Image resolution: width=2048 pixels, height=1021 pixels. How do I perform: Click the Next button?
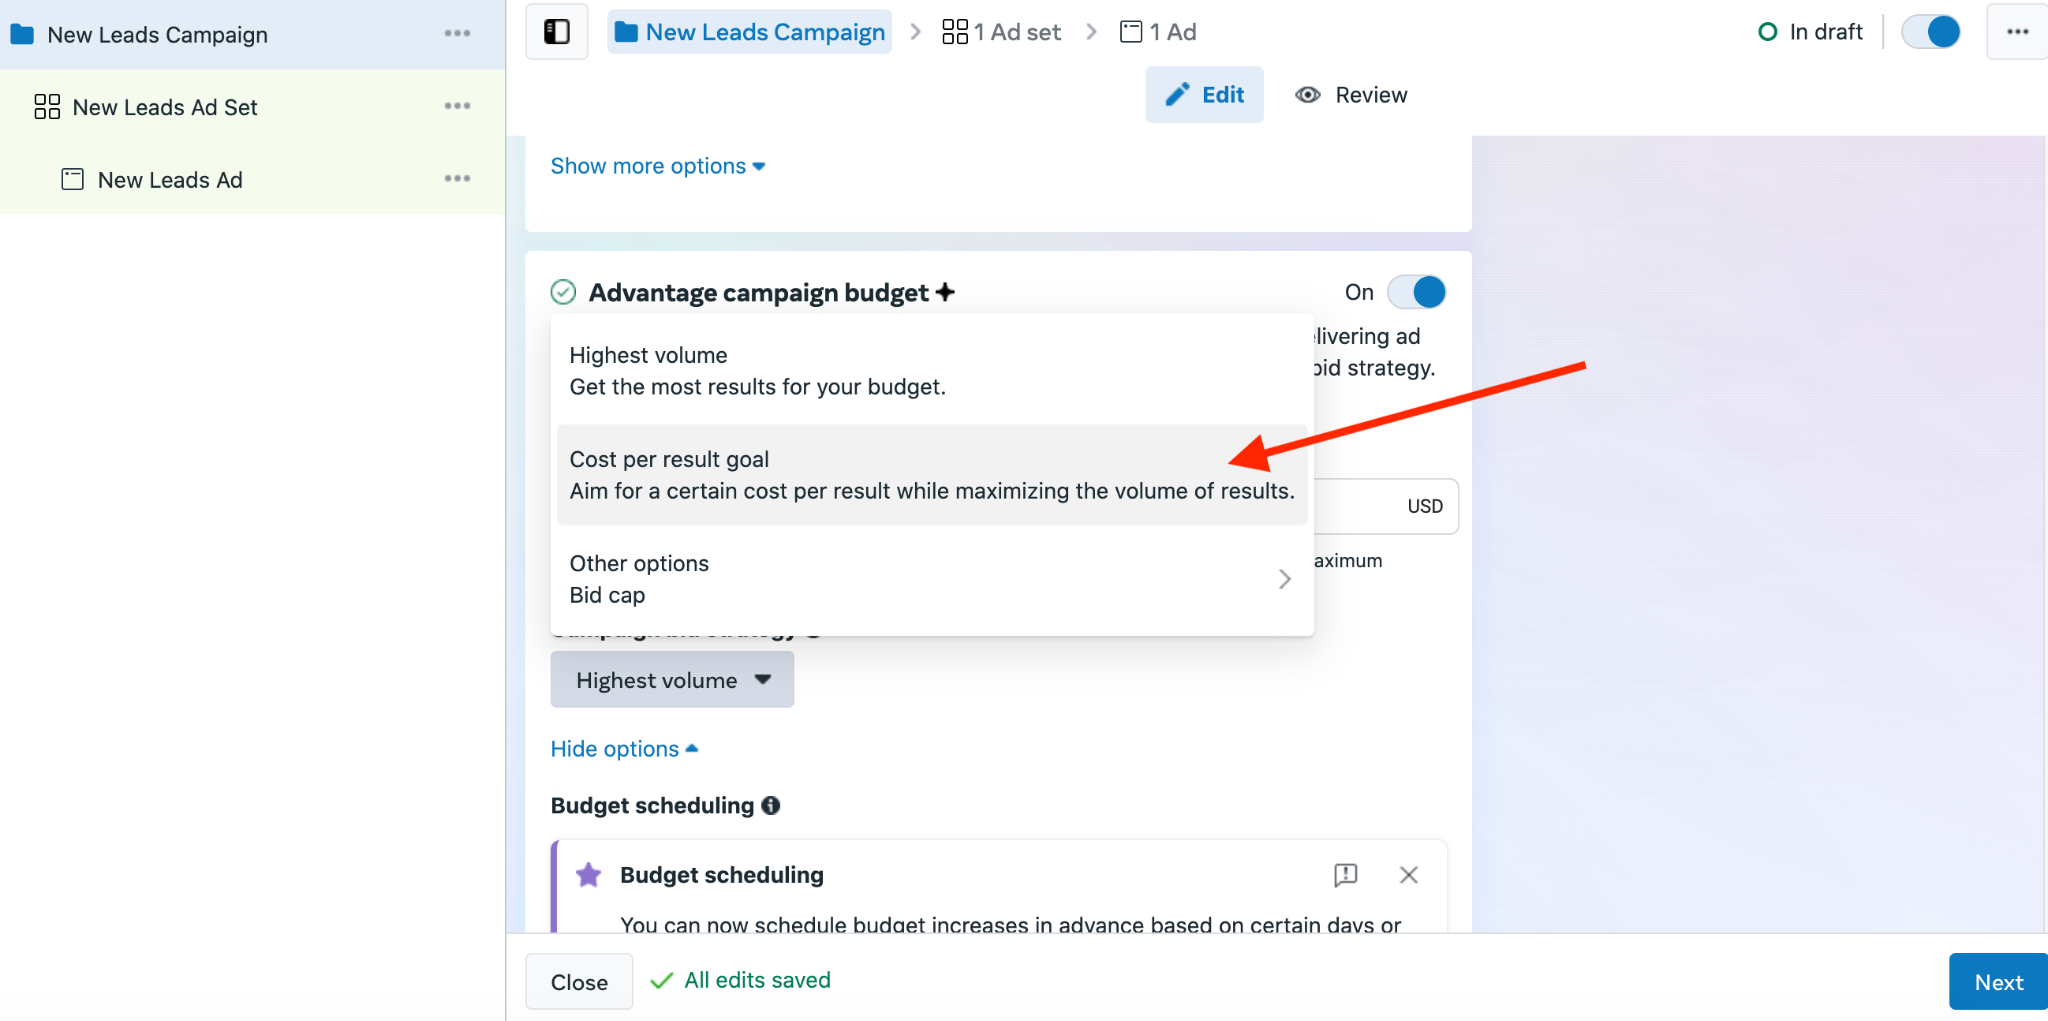tap(1998, 982)
